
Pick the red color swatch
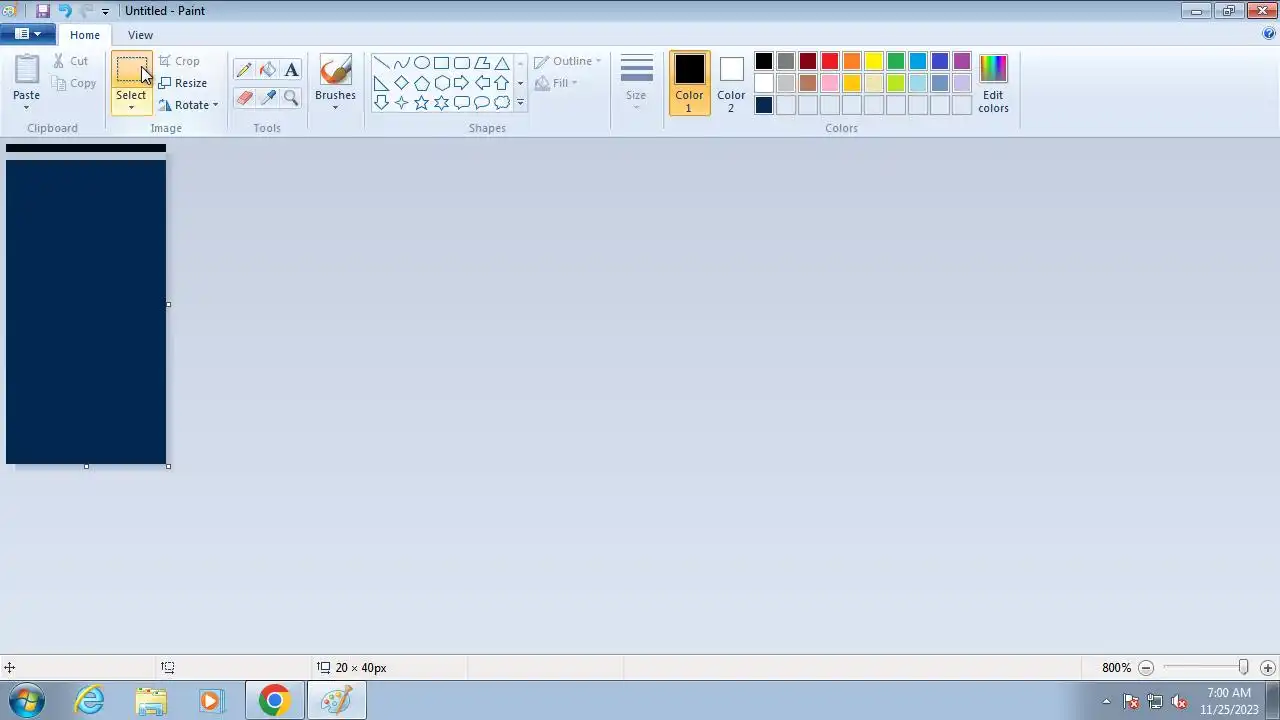pyautogui.click(x=830, y=62)
